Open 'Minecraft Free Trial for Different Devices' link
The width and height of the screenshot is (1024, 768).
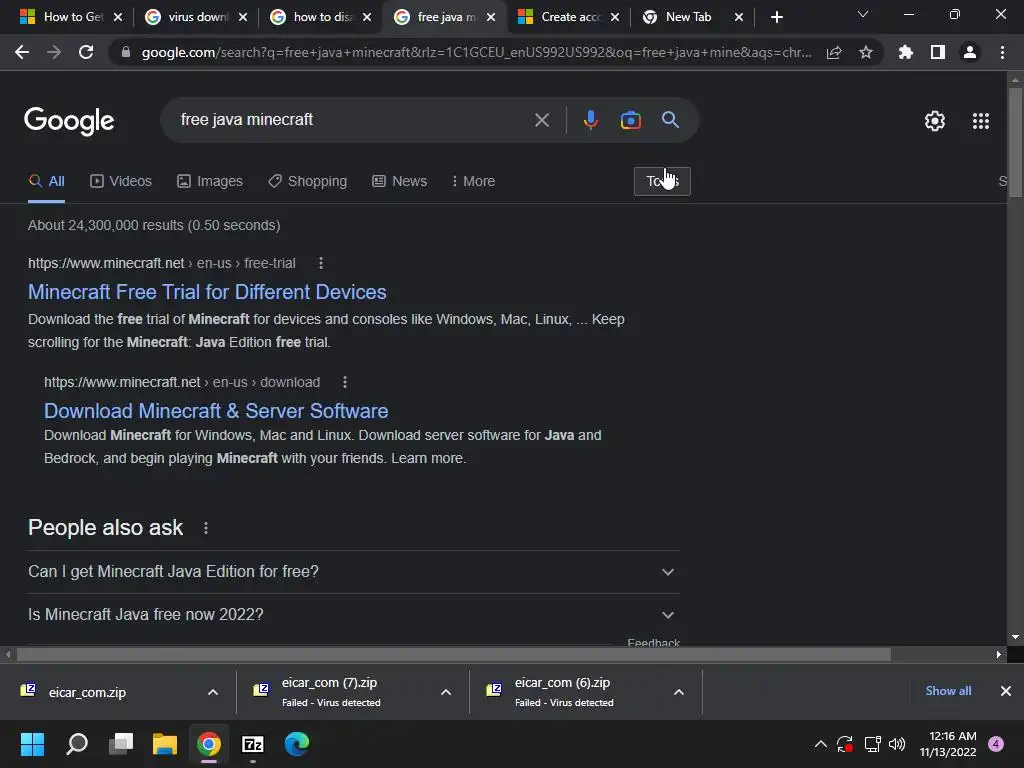(207, 292)
